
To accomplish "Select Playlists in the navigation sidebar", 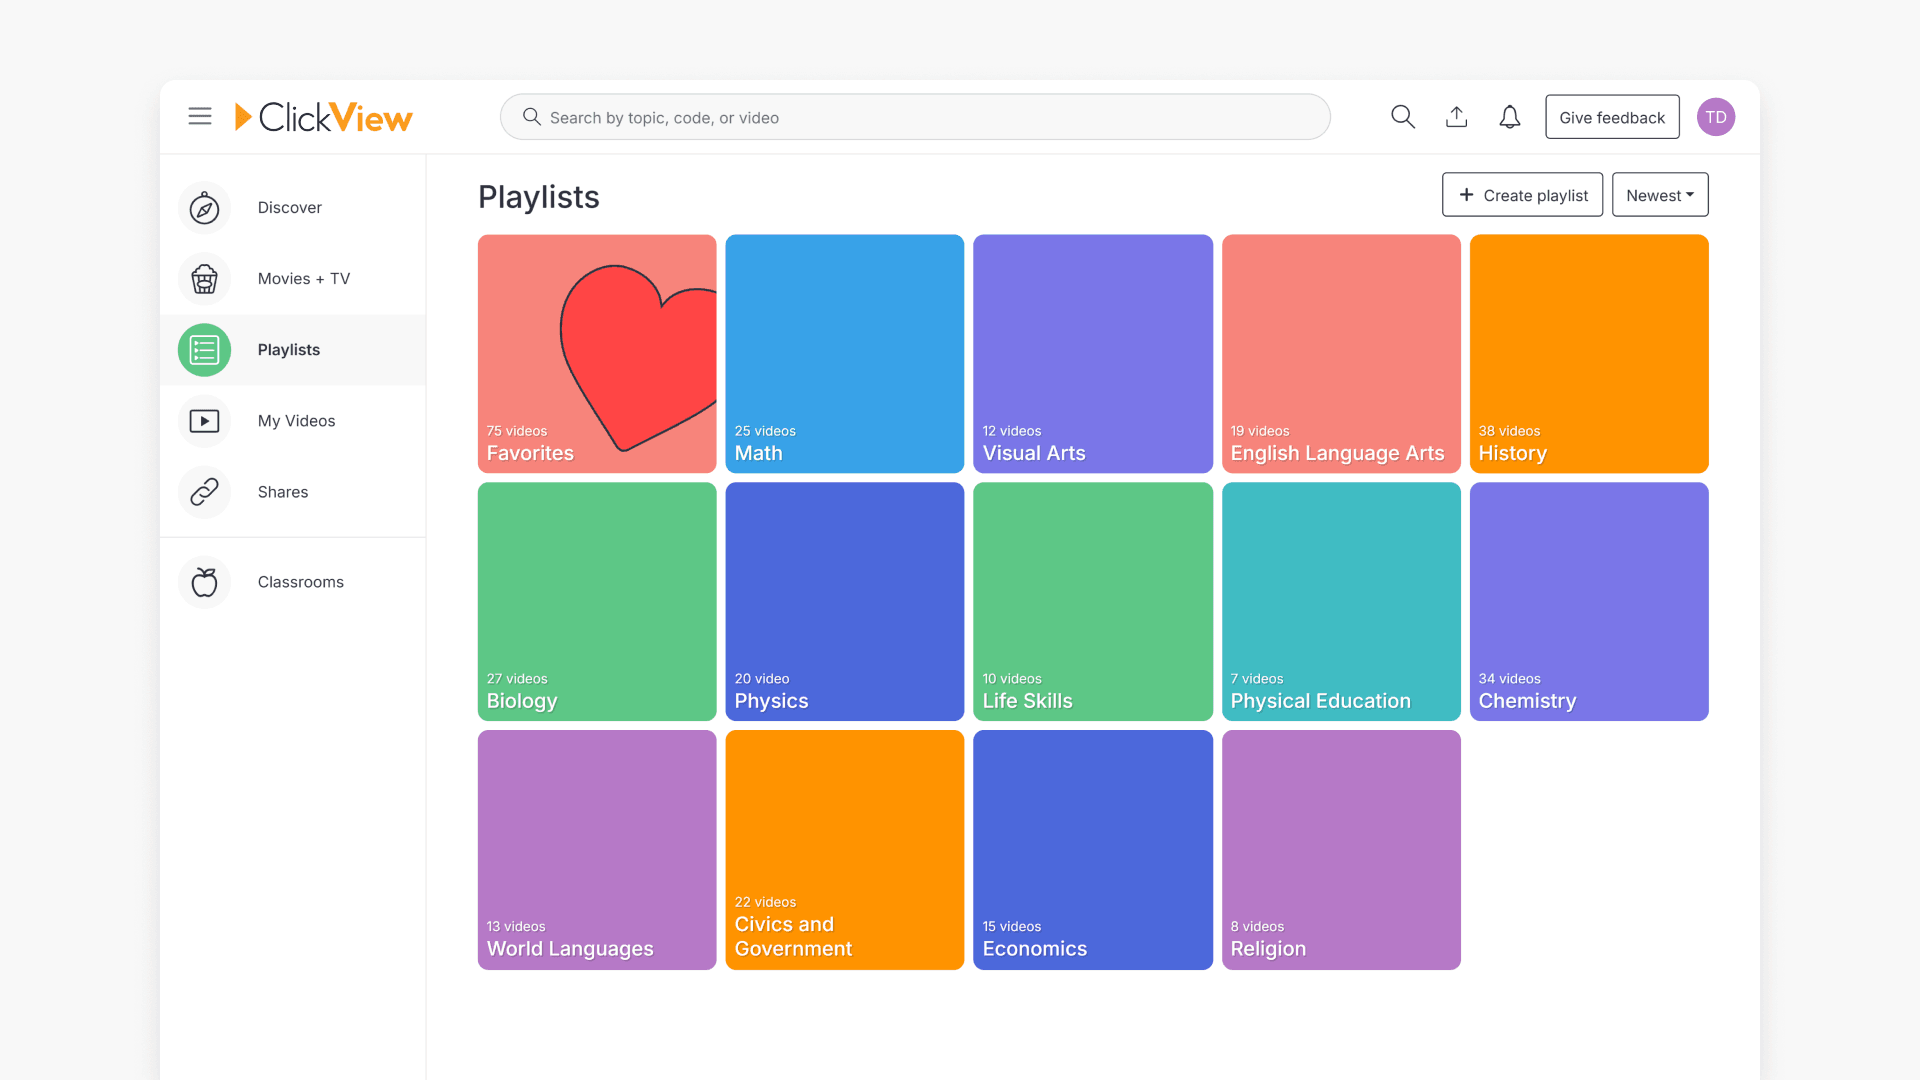I will point(288,350).
